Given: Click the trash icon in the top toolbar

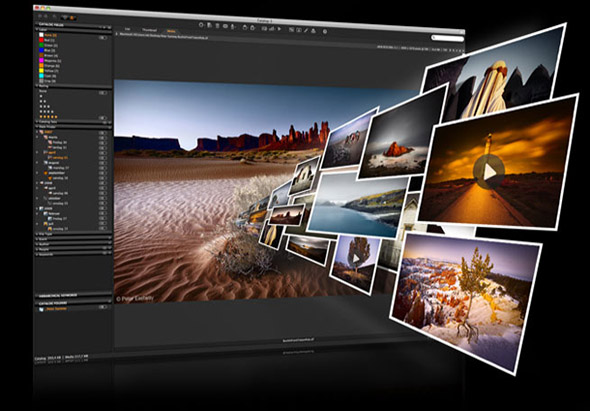Looking at the screenshot, I should [217, 26].
